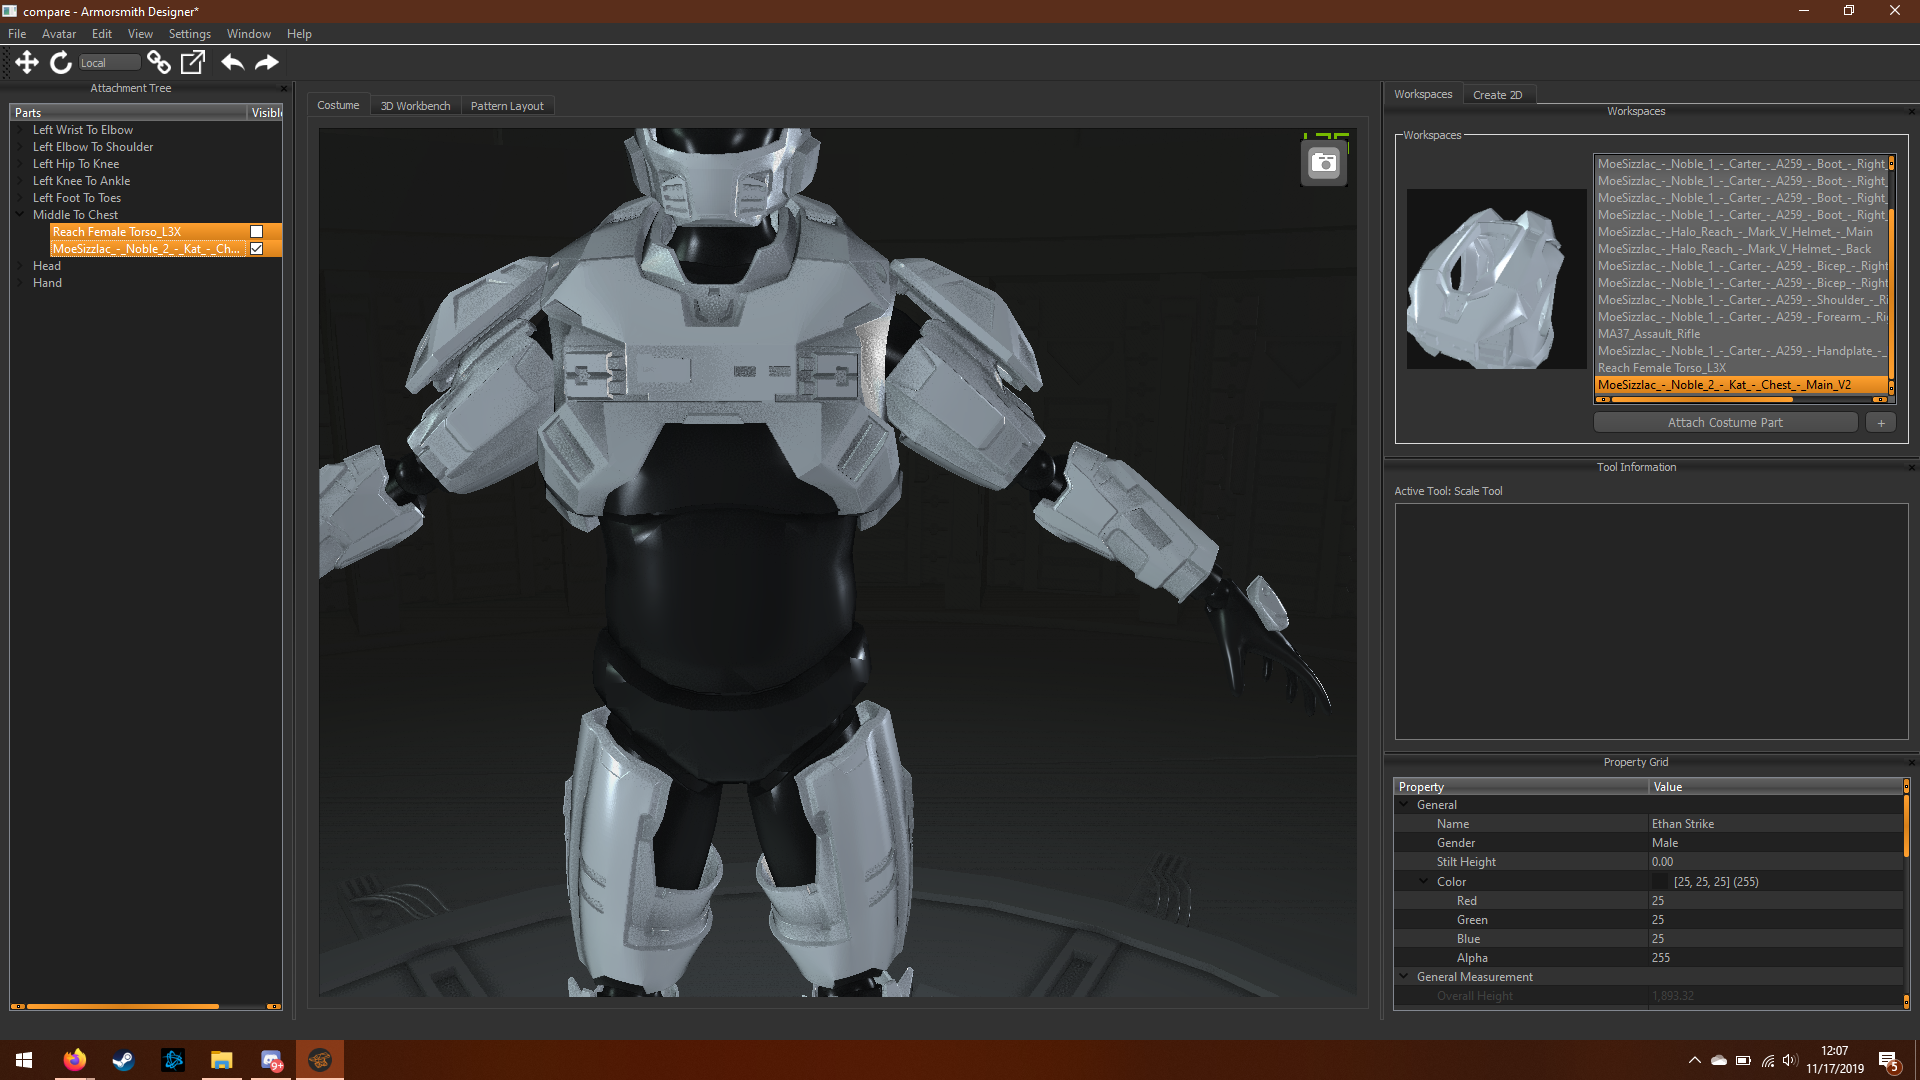The width and height of the screenshot is (1920, 1080).
Task: Collapse the Color property
Action: pos(1424,881)
